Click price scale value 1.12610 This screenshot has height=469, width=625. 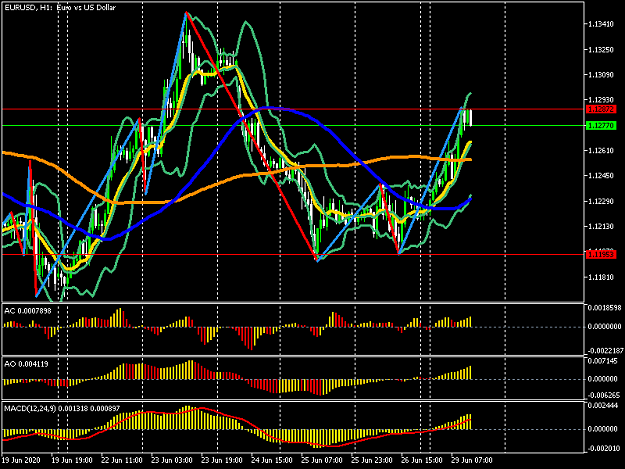601,151
